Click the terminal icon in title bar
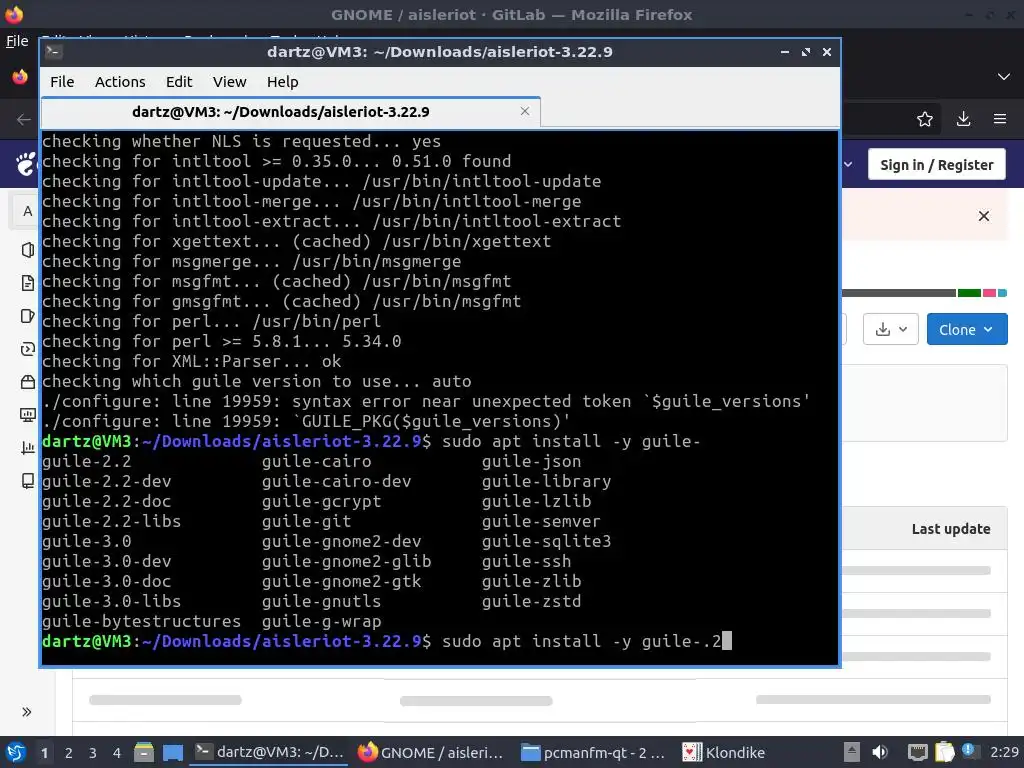 tap(54, 52)
